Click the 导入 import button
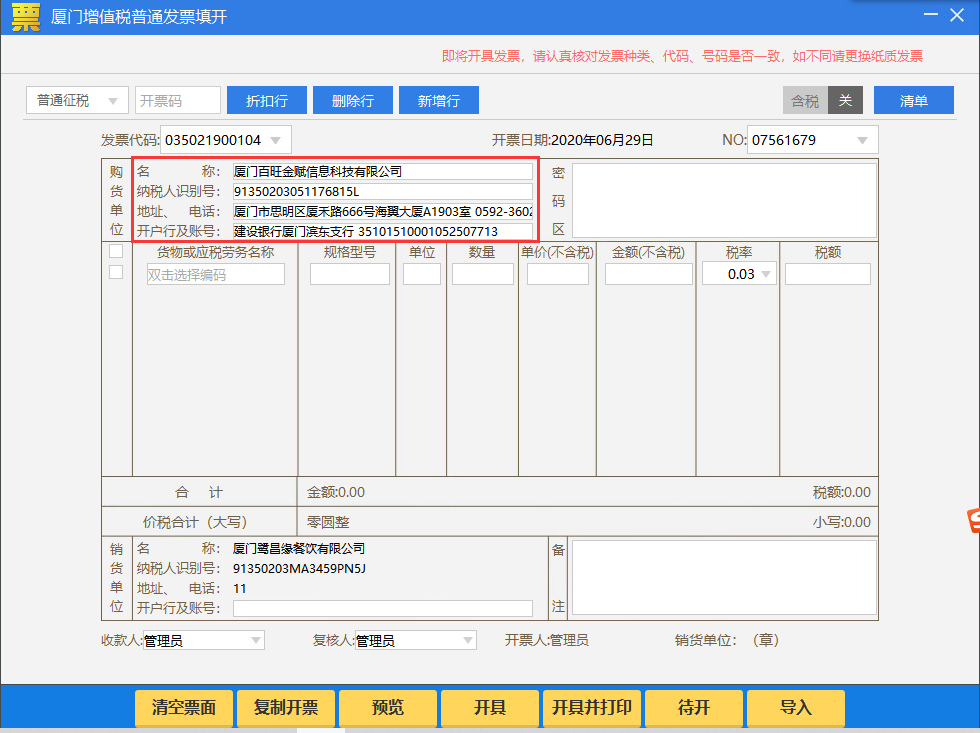Viewport: 980px width, 733px height. click(x=796, y=708)
